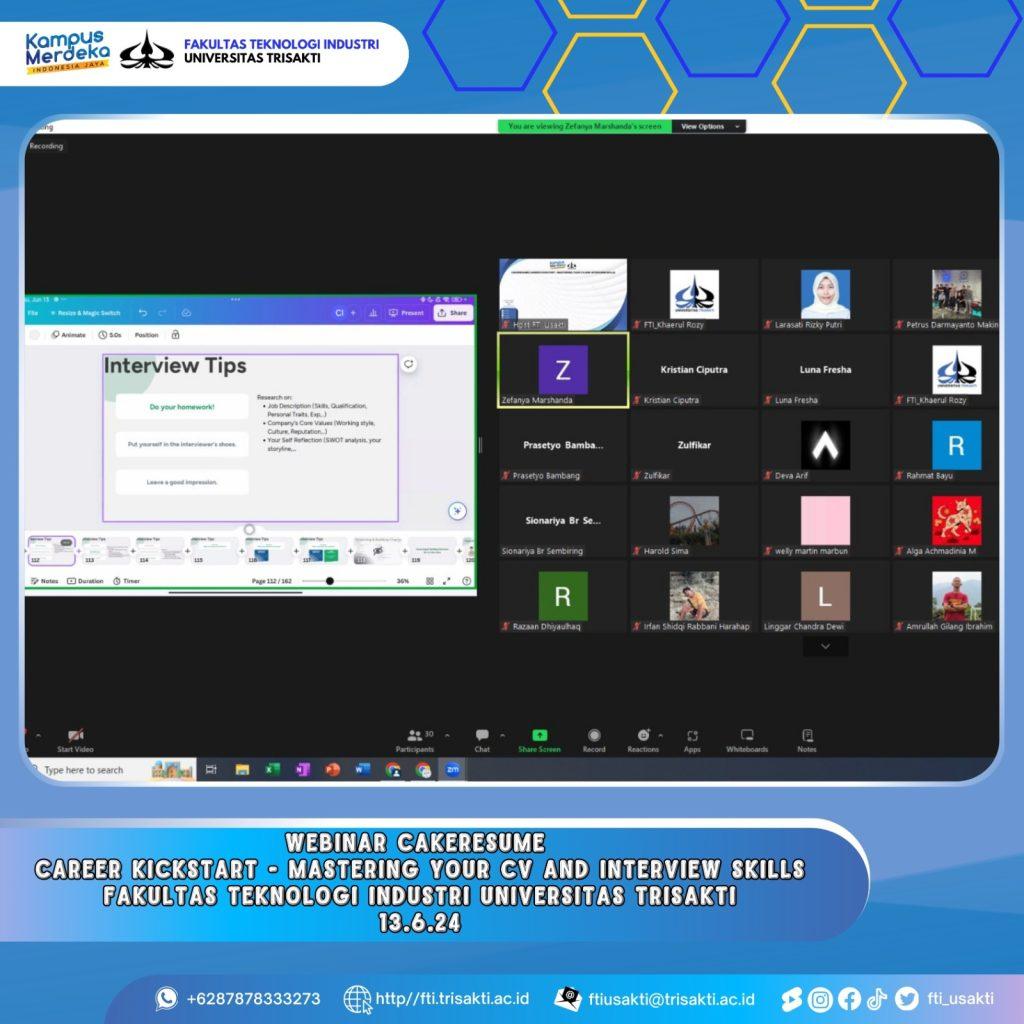The width and height of the screenshot is (1024, 1024).
Task: Open the View Options dropdown
Action: 709,126
